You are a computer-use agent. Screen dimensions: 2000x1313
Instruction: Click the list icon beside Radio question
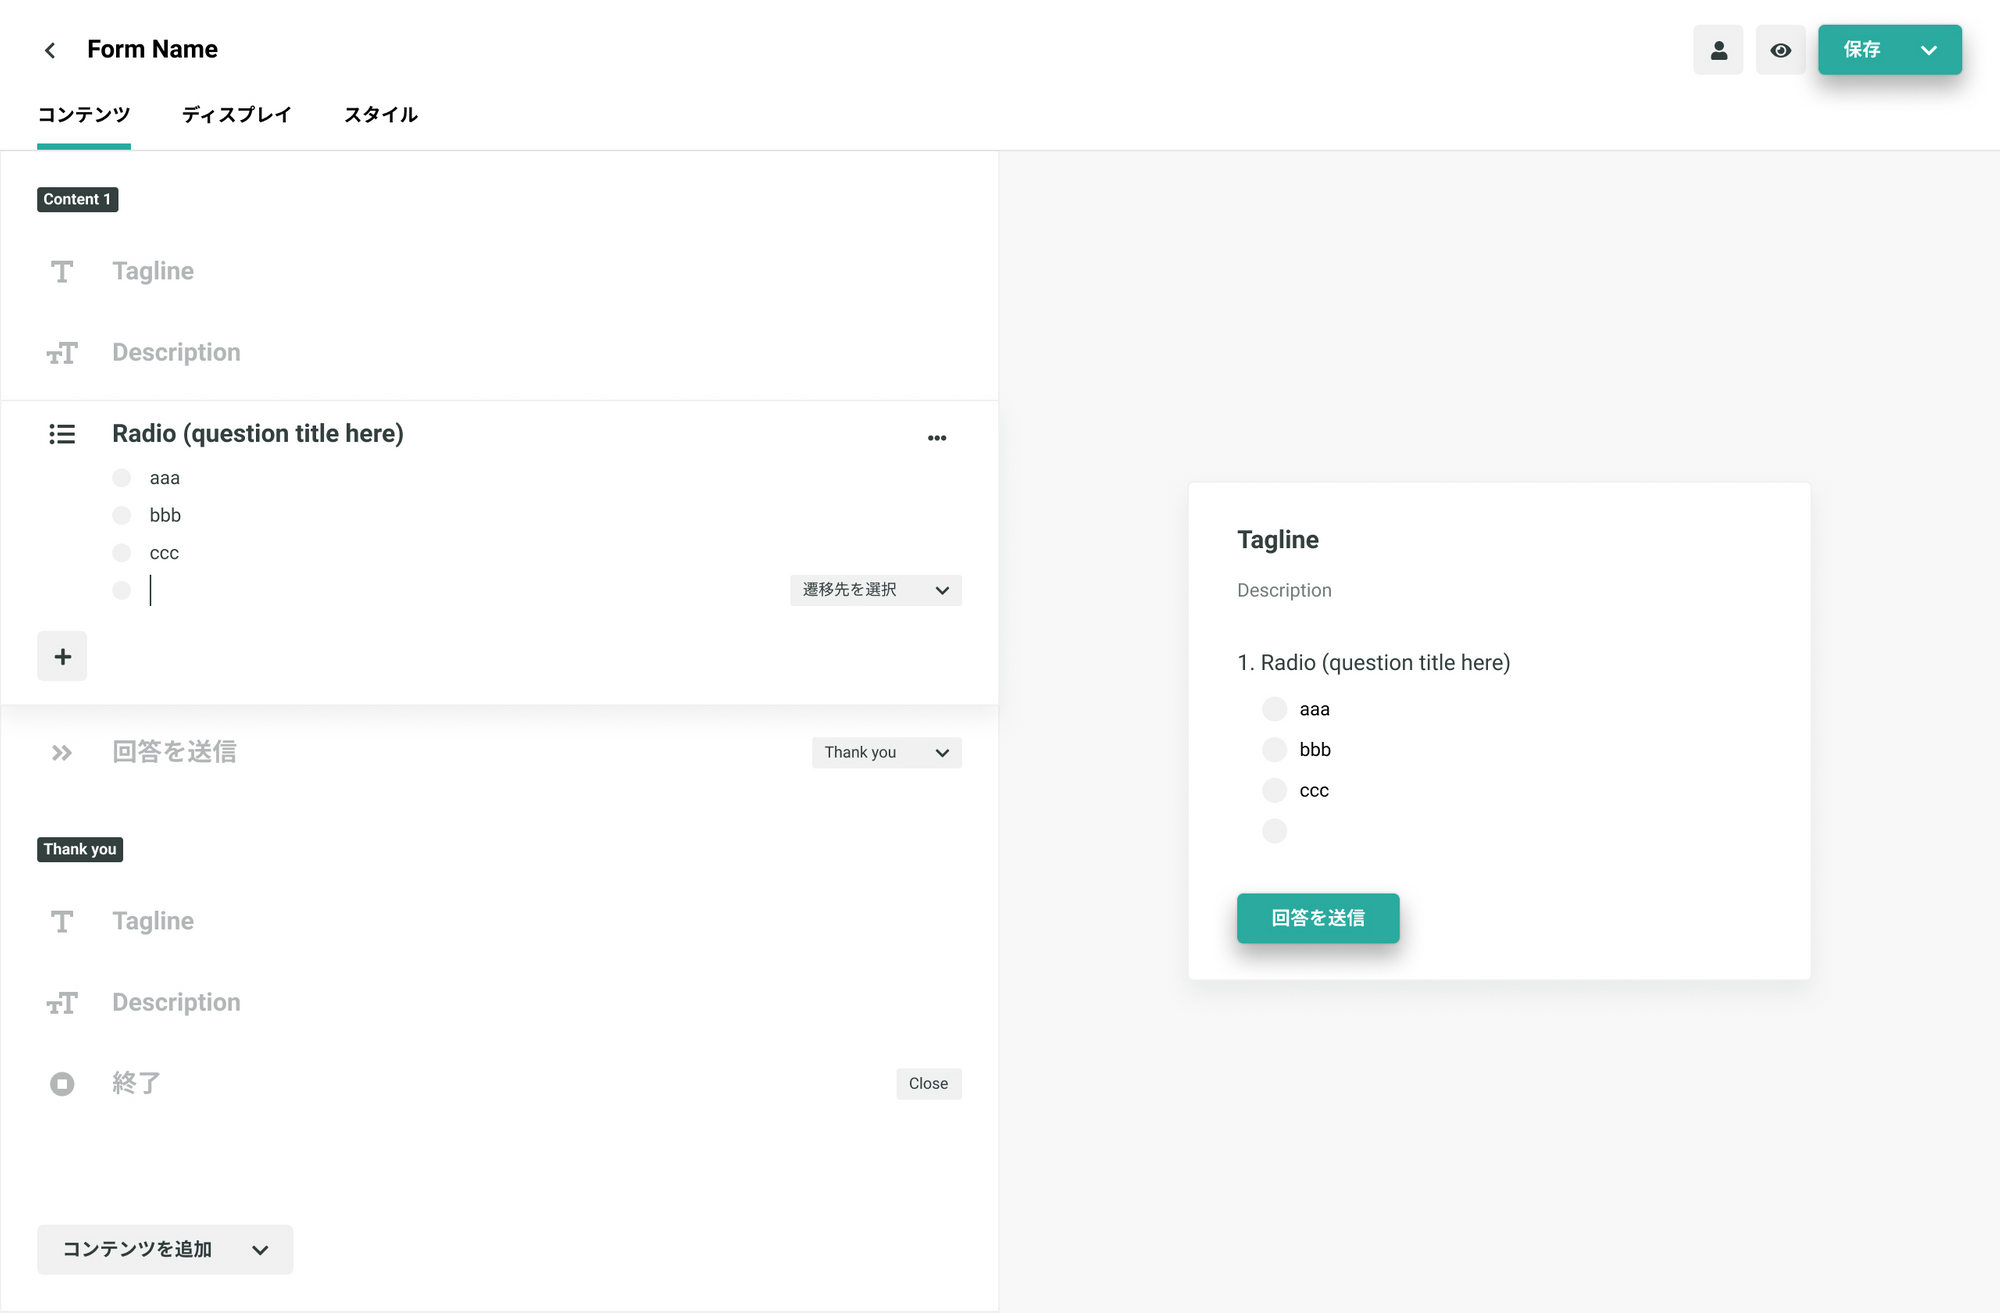pos(62,434)
